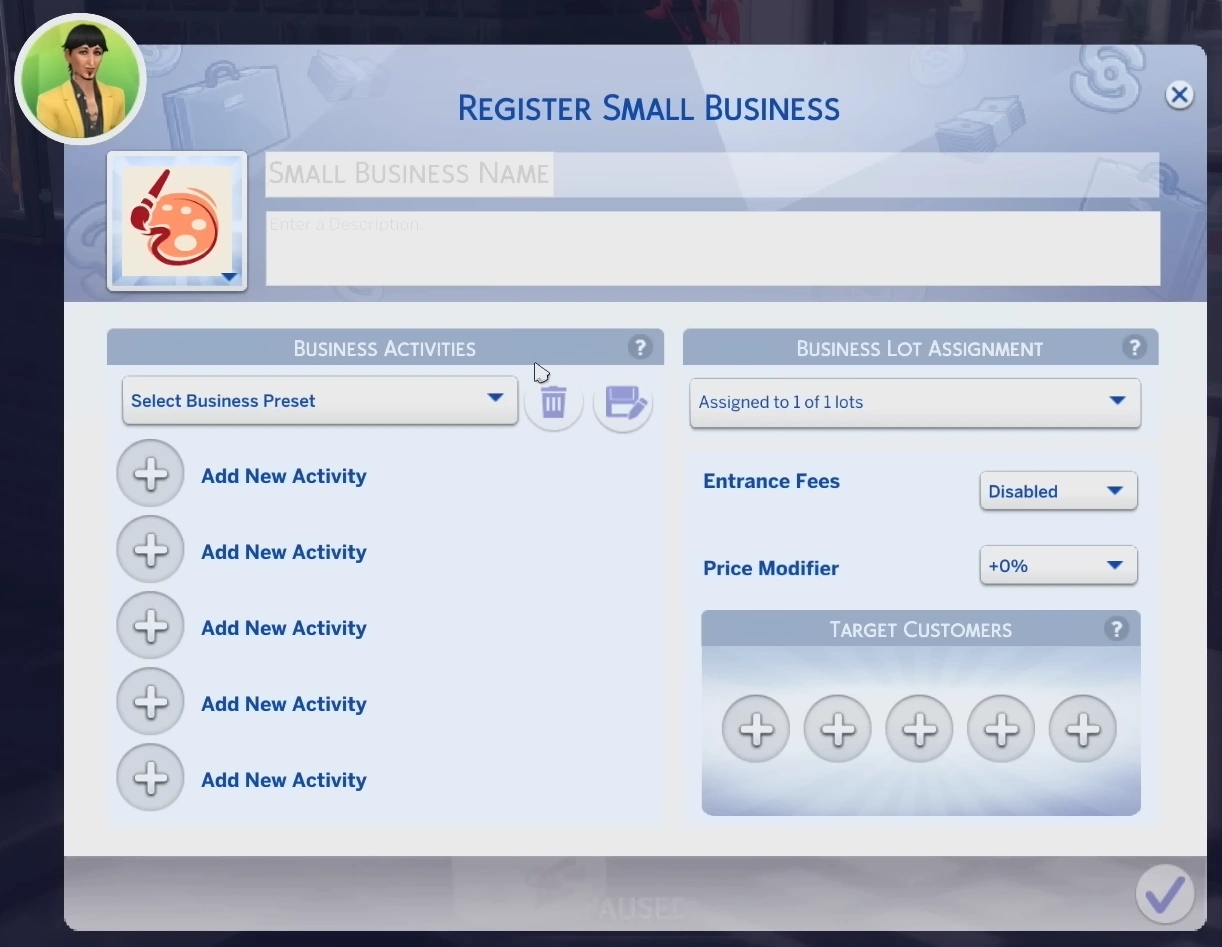1222x947 pixels.
Task: Click the Small Business Name field
Action: point(712,174)
